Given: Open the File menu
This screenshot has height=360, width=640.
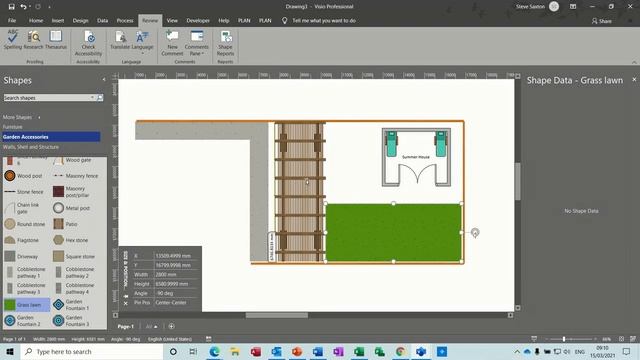Looking at the screenshot, I should (12, 20).
